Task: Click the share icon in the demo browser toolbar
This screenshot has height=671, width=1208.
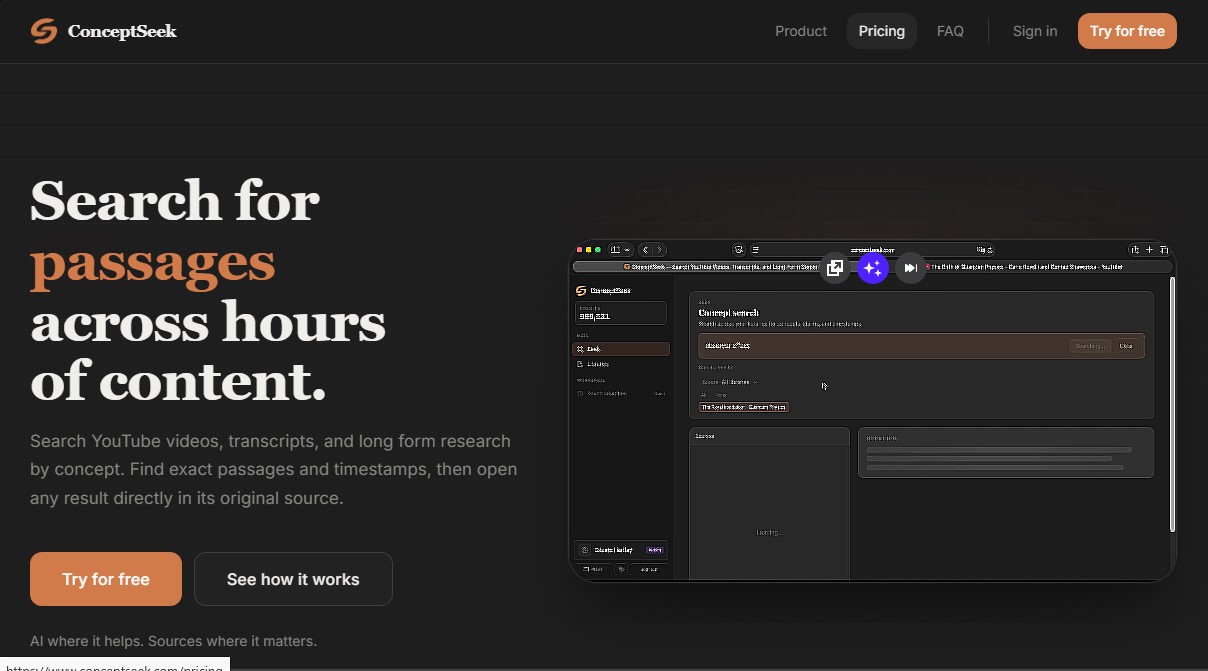Action: click(x=1135, y=250)
